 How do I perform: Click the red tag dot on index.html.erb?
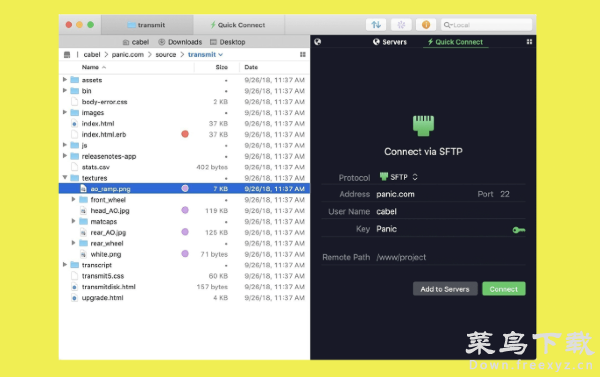coord(185,134)
